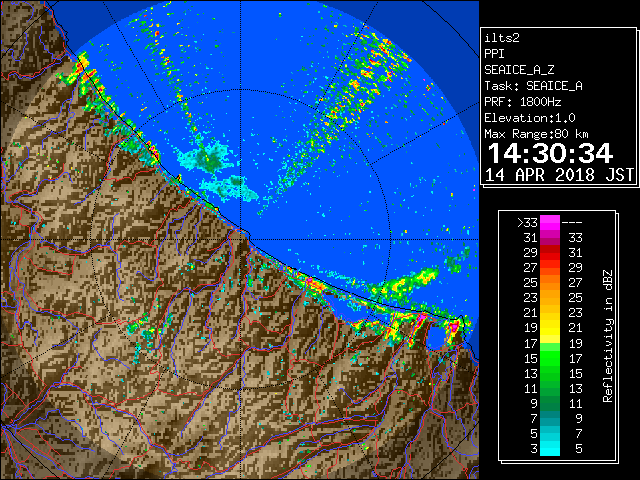Click the 'ilts2' site label
Image resolution: width=640 pixels, height=480 pixels.
[x=502, y=38]
